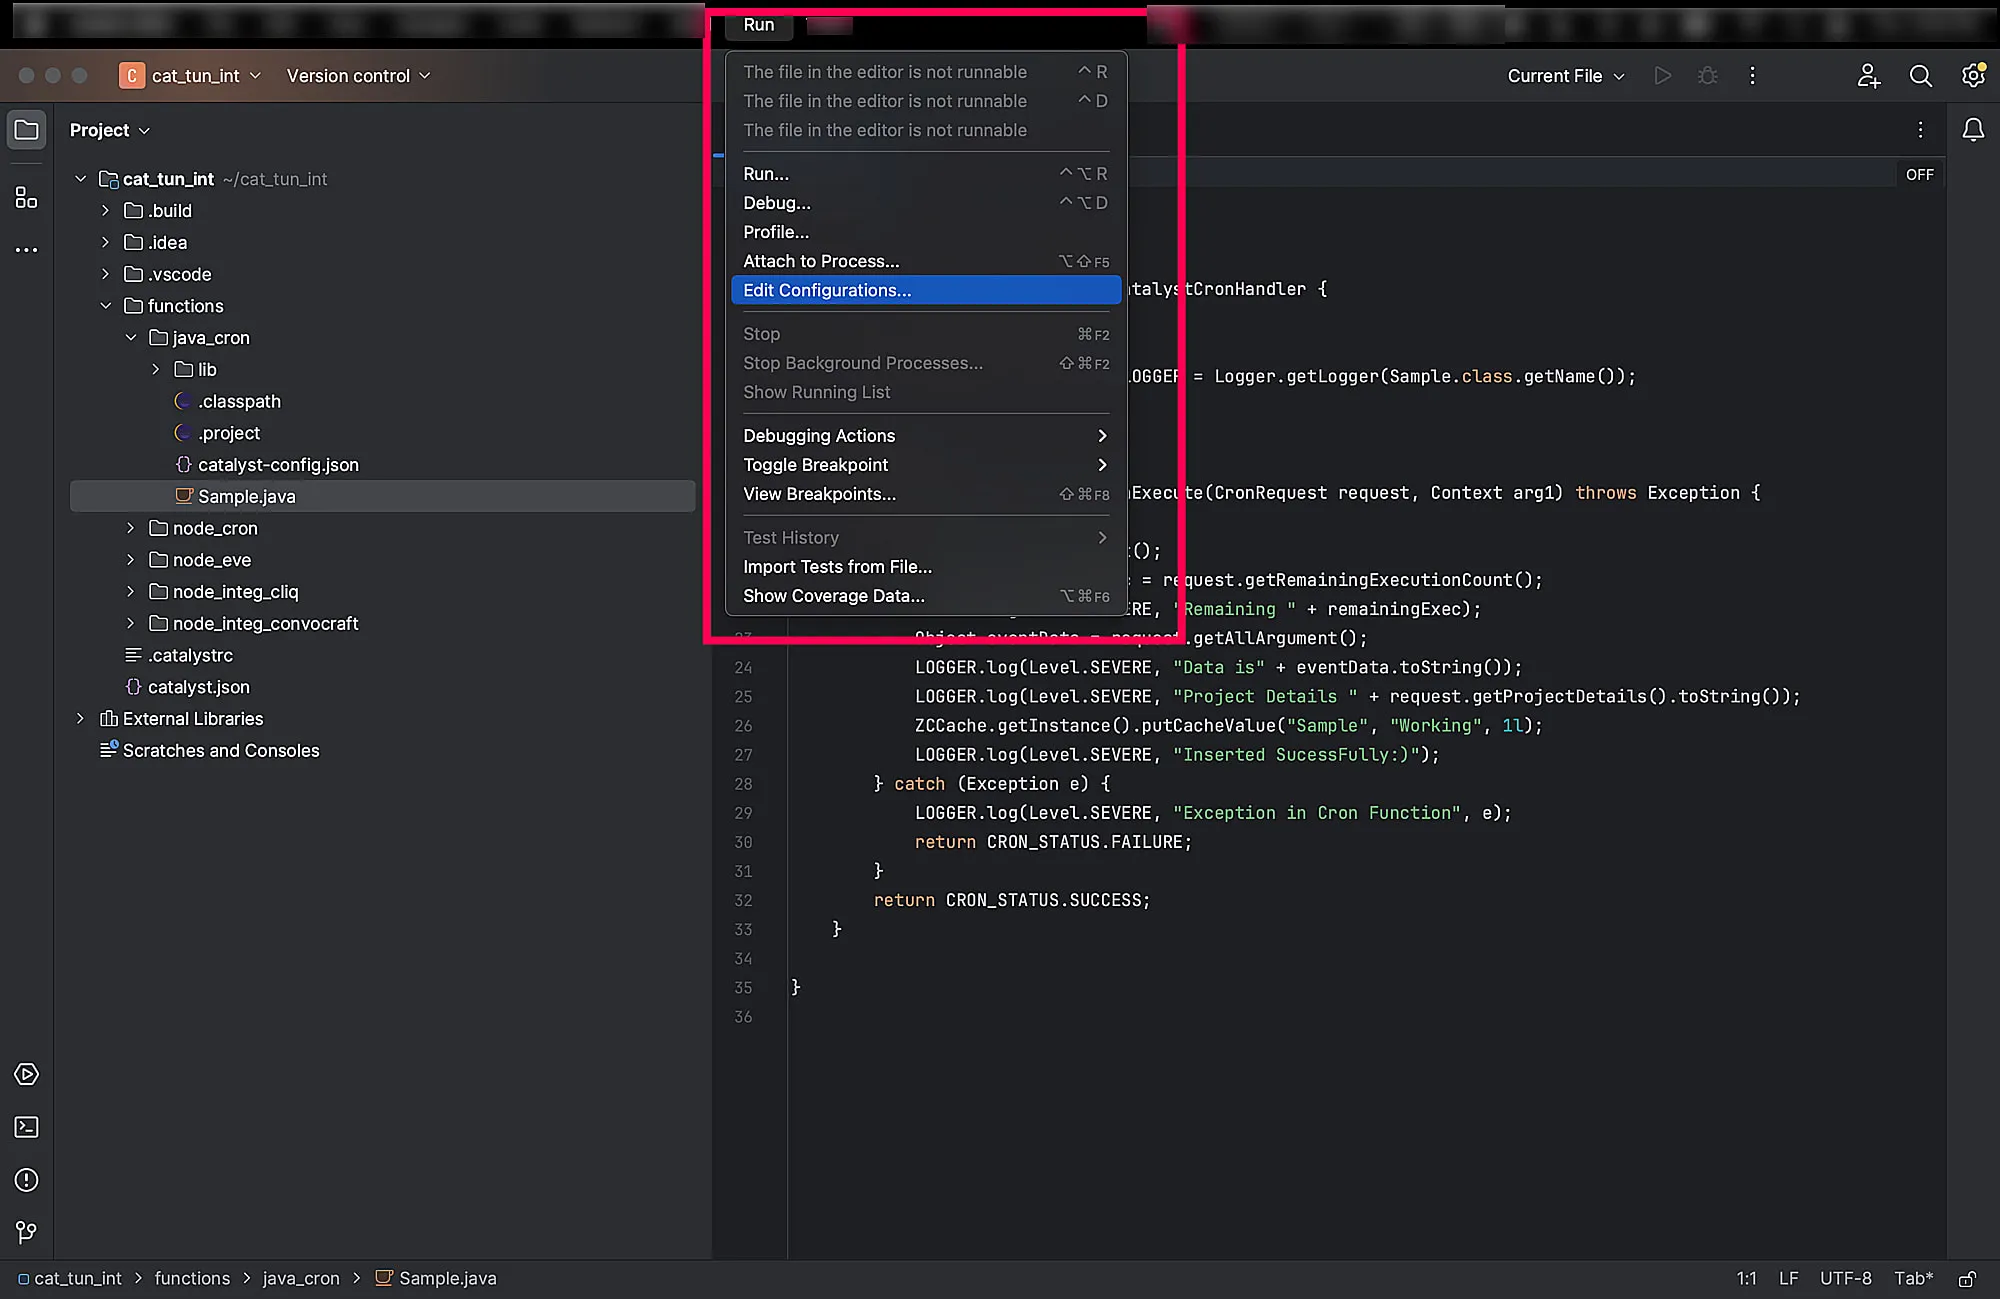The height and width of the screenshot is (1299, 2000).
Task: Open the Terminal tool window
Action: 27,1127
